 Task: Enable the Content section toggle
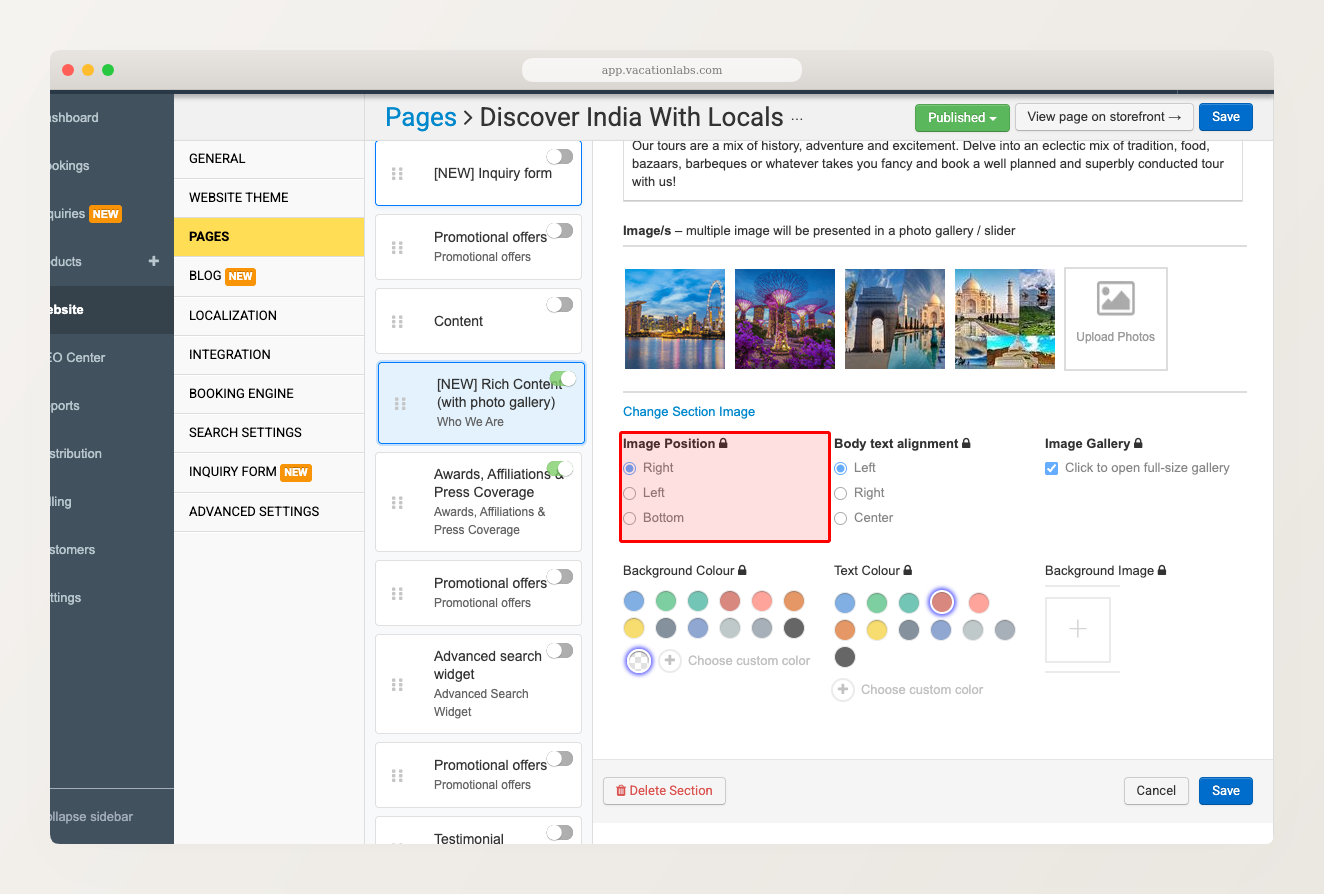560,304
